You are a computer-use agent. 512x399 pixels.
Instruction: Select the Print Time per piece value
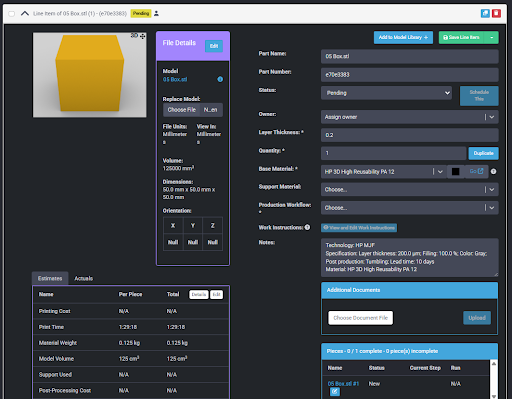coord(128,327)
